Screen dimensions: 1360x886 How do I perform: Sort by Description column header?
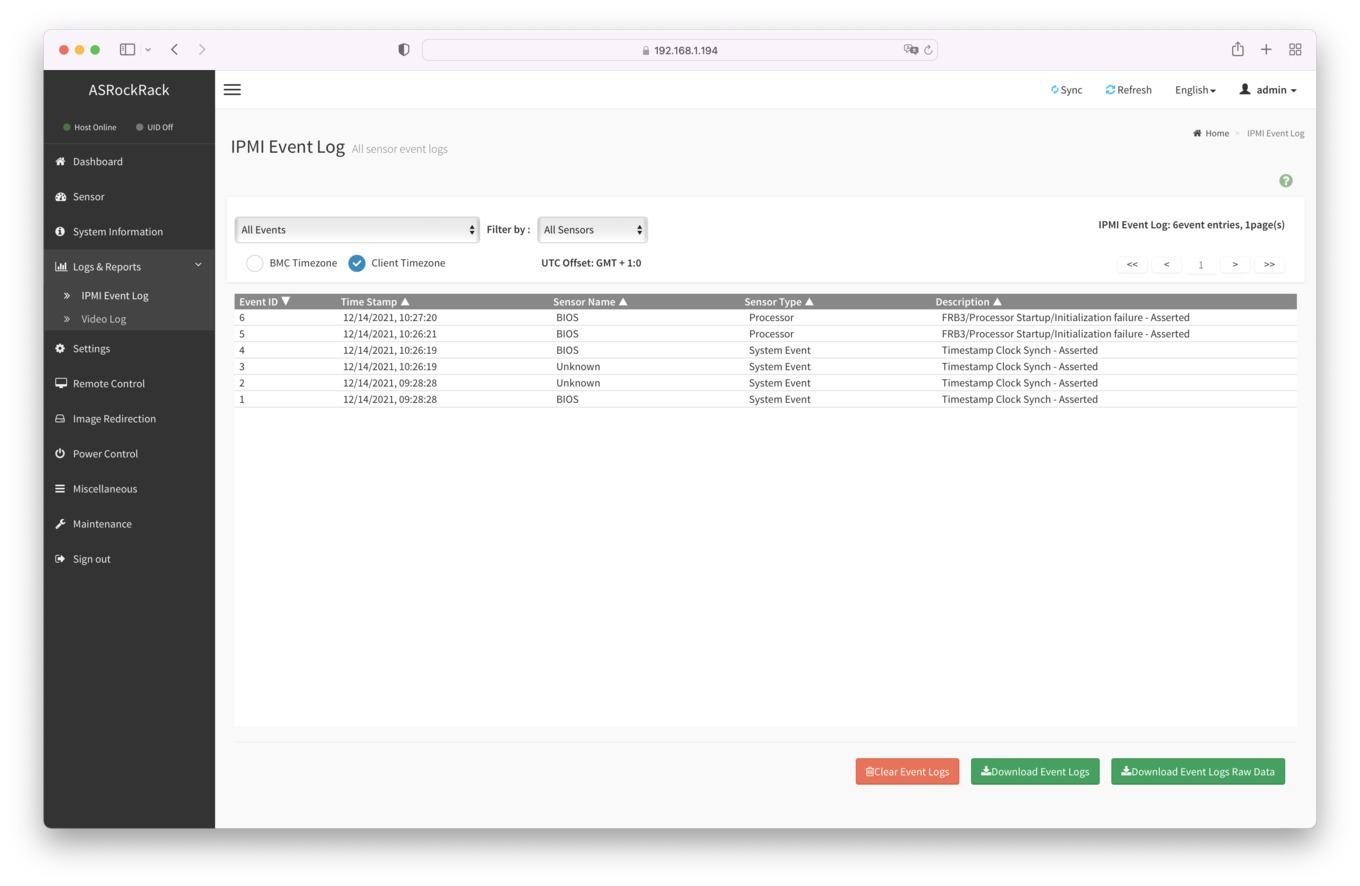click(968, 302)
